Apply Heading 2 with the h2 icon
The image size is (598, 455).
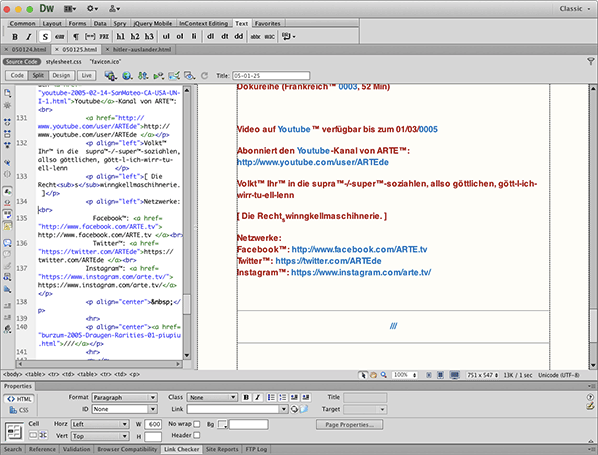(135, 37)
